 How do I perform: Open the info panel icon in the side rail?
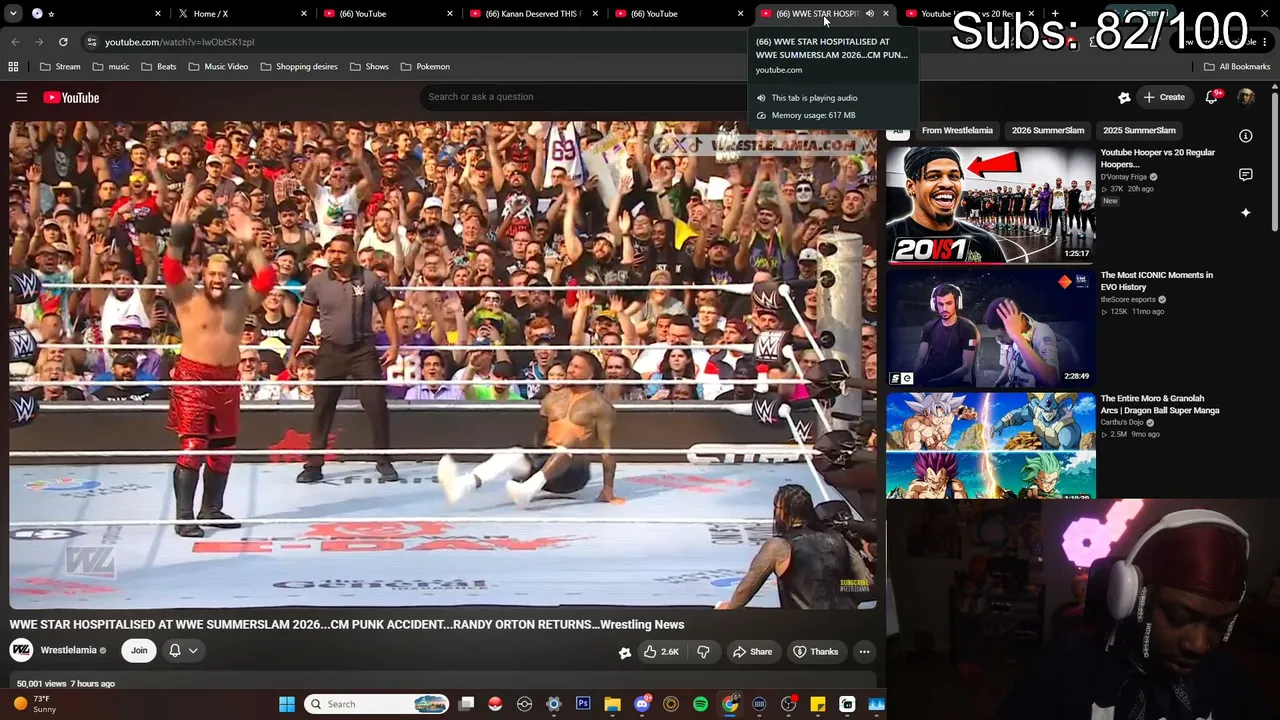click(1246, 136)
